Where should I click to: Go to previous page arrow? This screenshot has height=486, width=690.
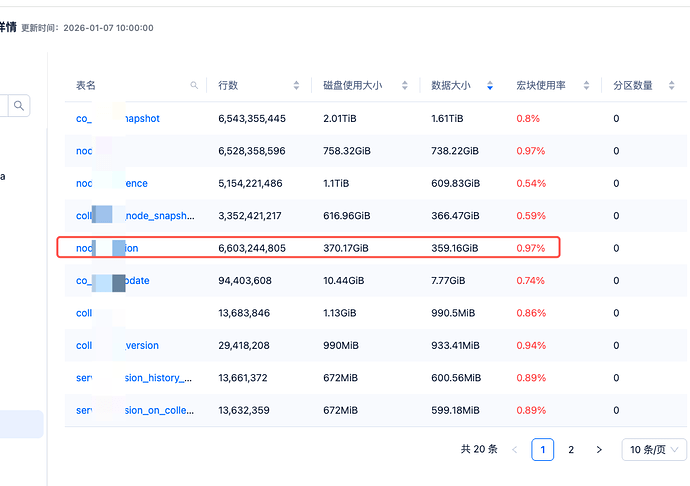515,450
